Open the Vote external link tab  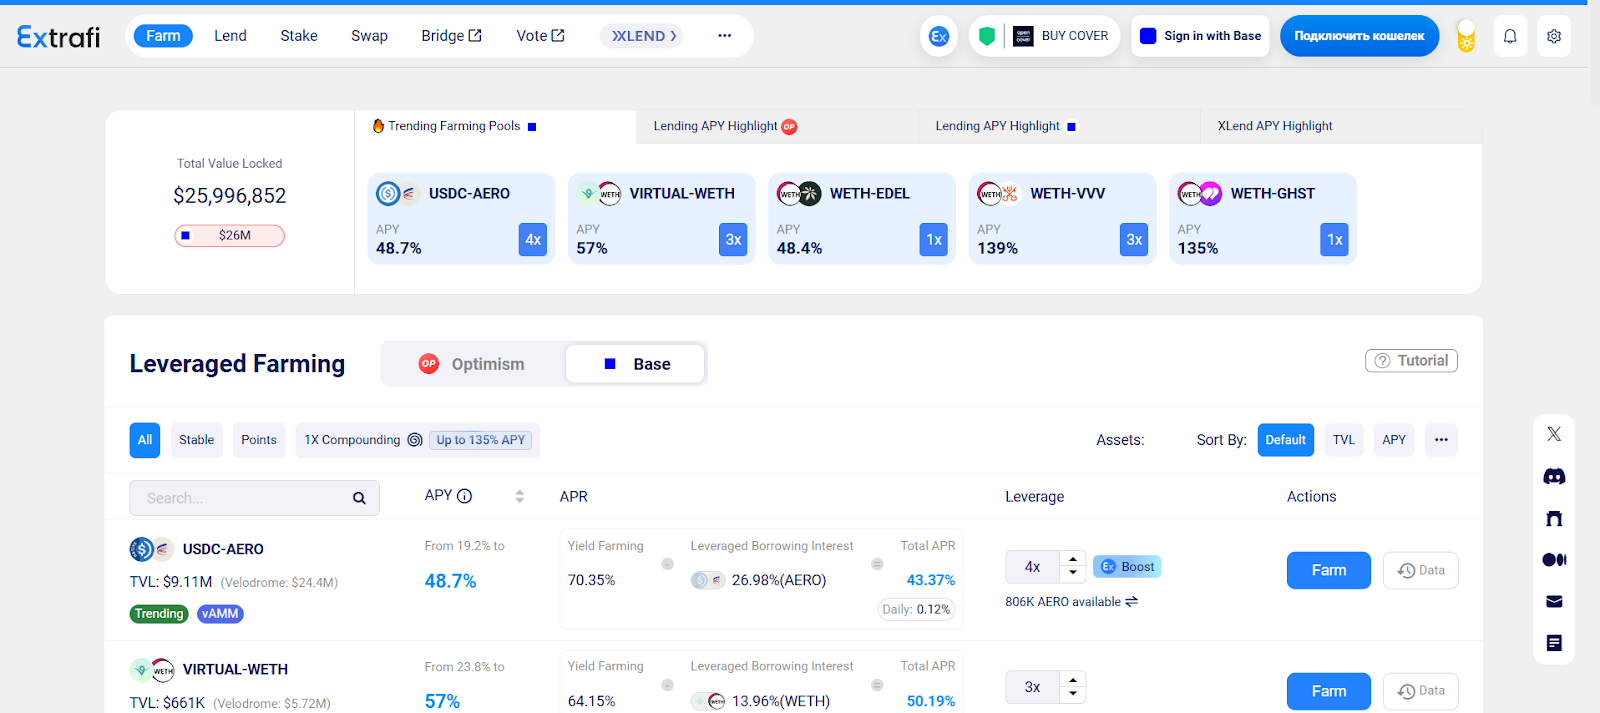coord(540,36)
